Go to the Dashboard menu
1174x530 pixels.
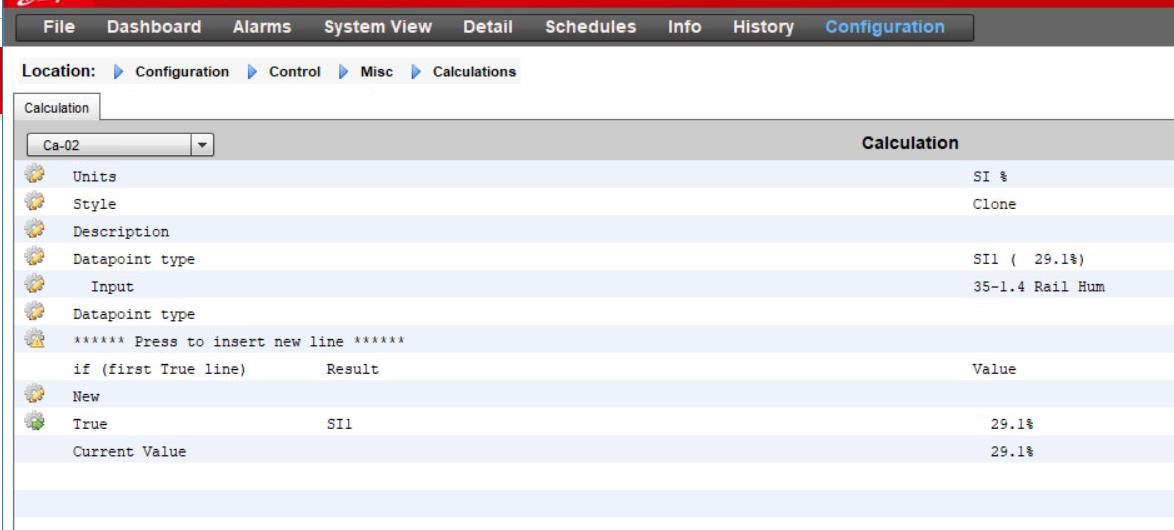153,26
